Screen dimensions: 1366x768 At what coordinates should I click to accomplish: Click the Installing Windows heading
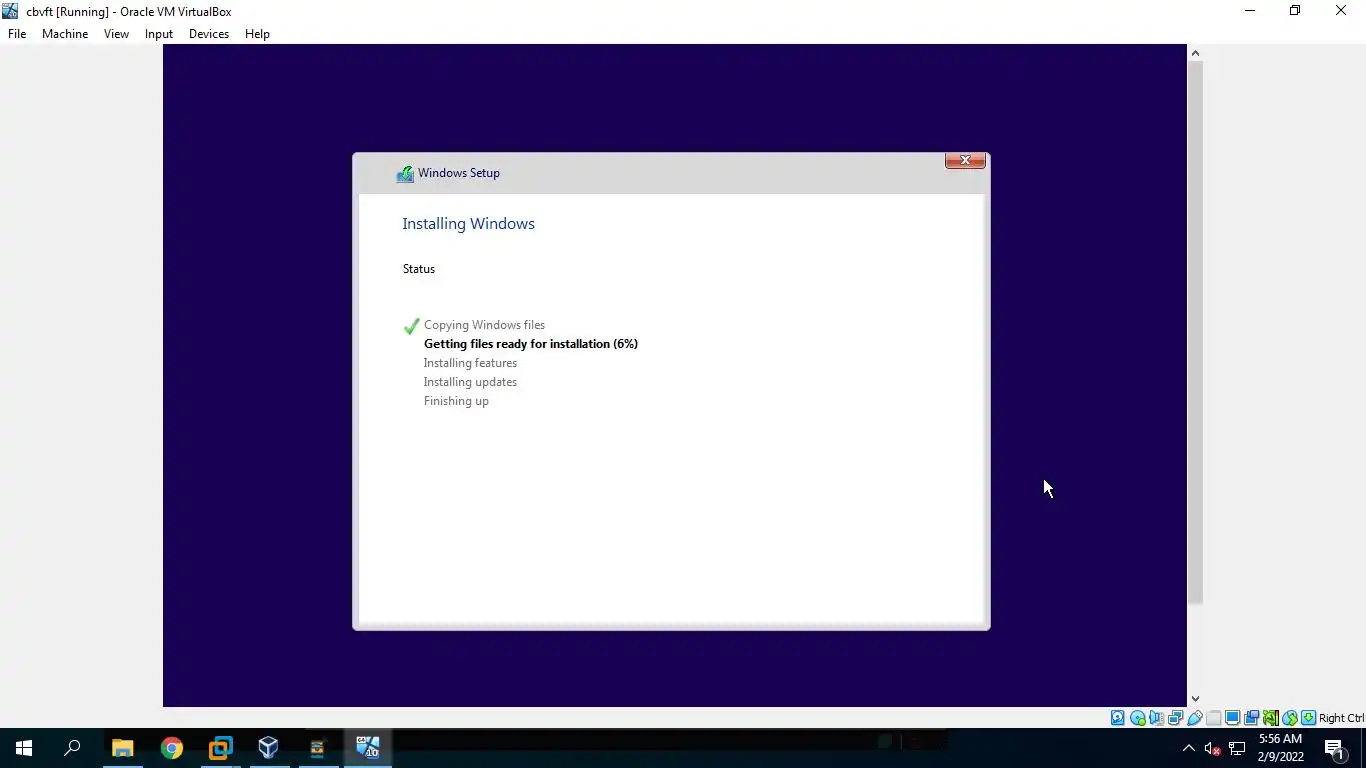(468, 224)
